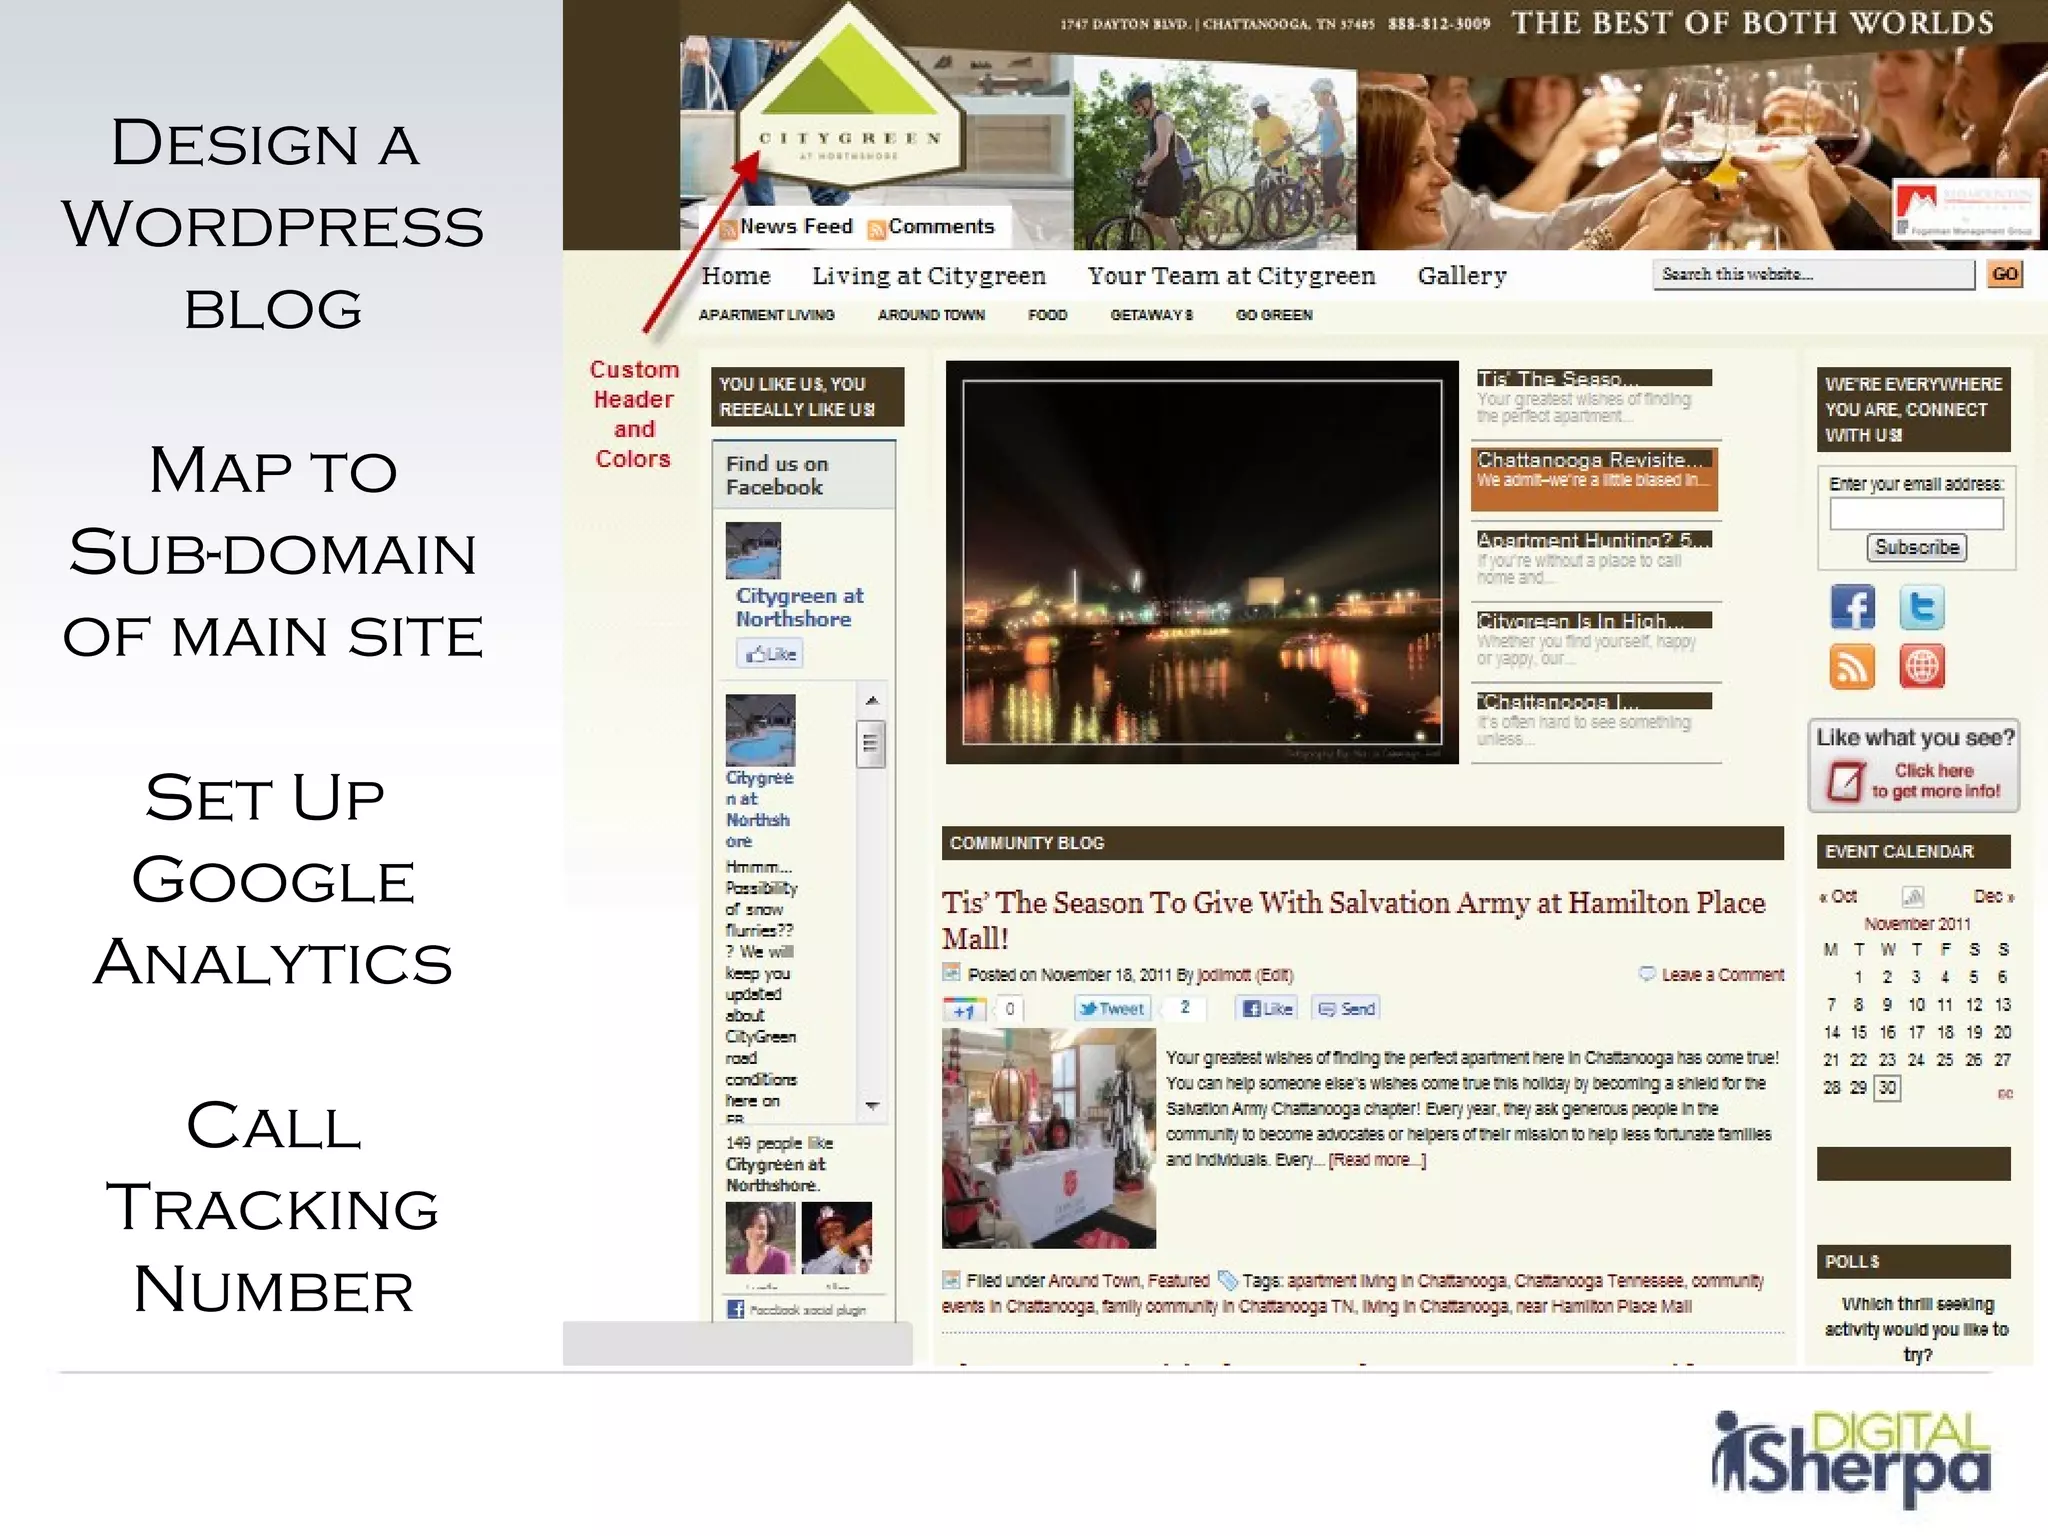The width and height of the screenshot is (2048, 1536).
Task: Open the Tis' The Season post title
Action: 1353,920
